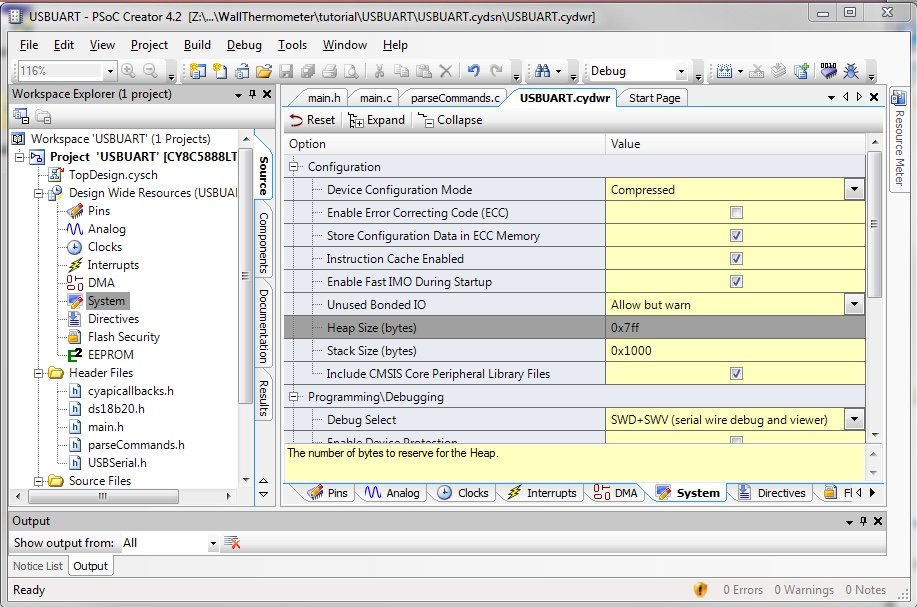917x607 pixels.
Task: Click the Collapse button
Action: (450, 120)
